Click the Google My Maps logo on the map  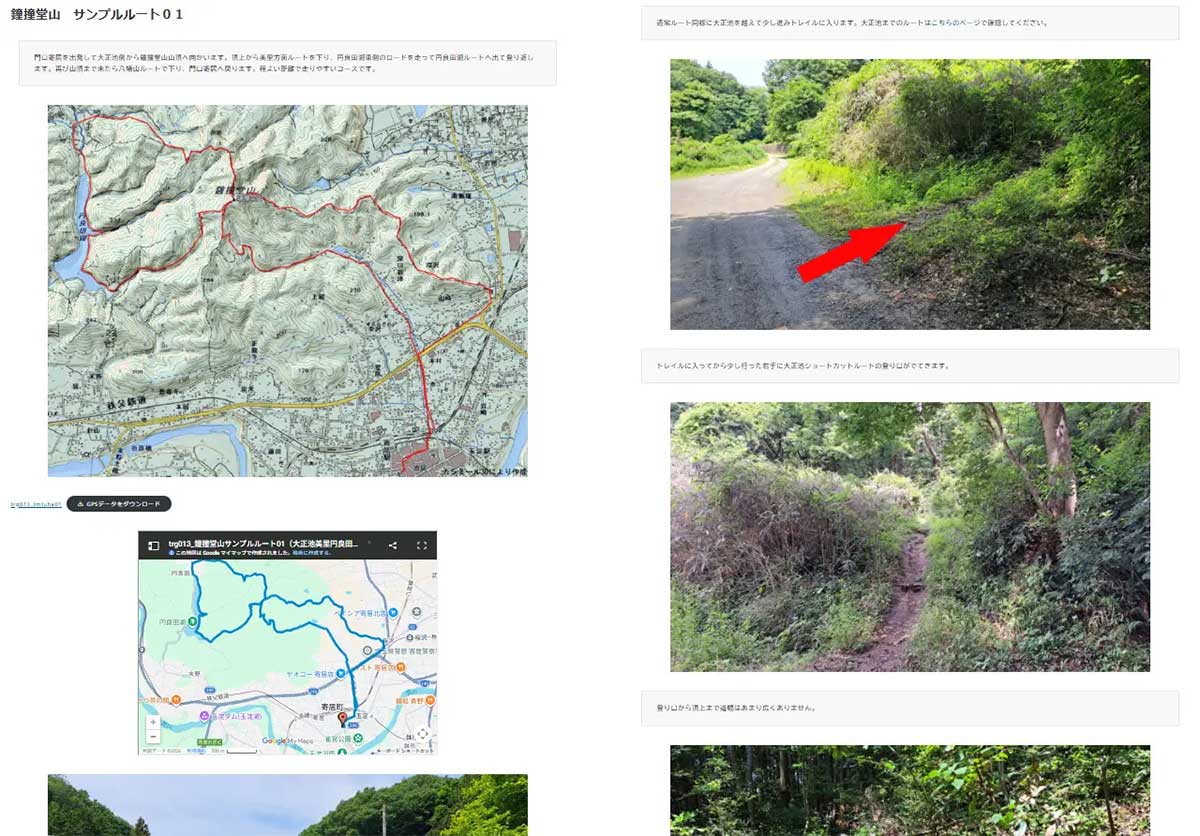tap(285, 741)
